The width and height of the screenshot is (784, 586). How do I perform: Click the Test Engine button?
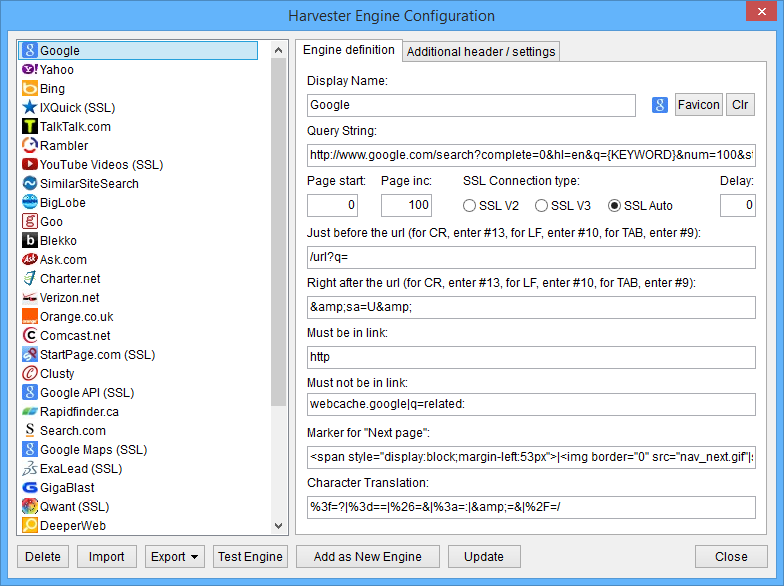point(250,557)
